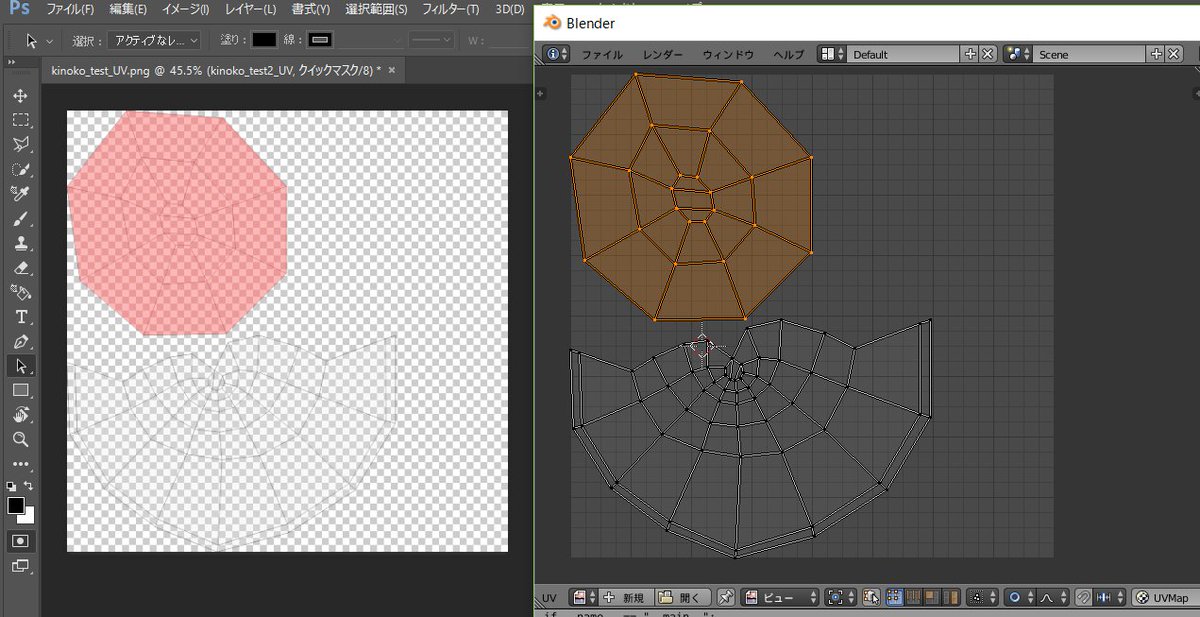This screenshot has height=617, width=1200.
Task: Click the stroke (線) color swatch
Action: [320, 40]
